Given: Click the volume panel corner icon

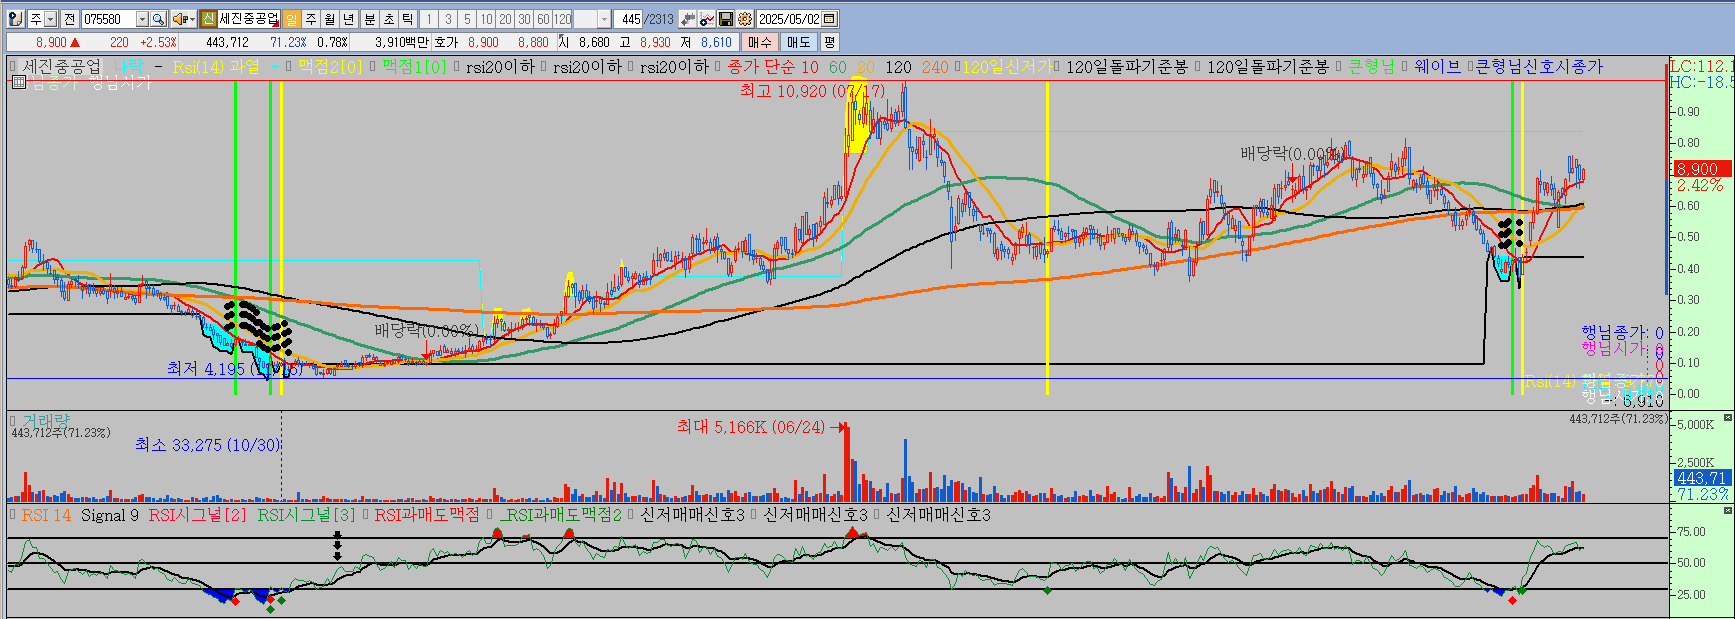Looking at the screenshot, I should [1727, 417].
